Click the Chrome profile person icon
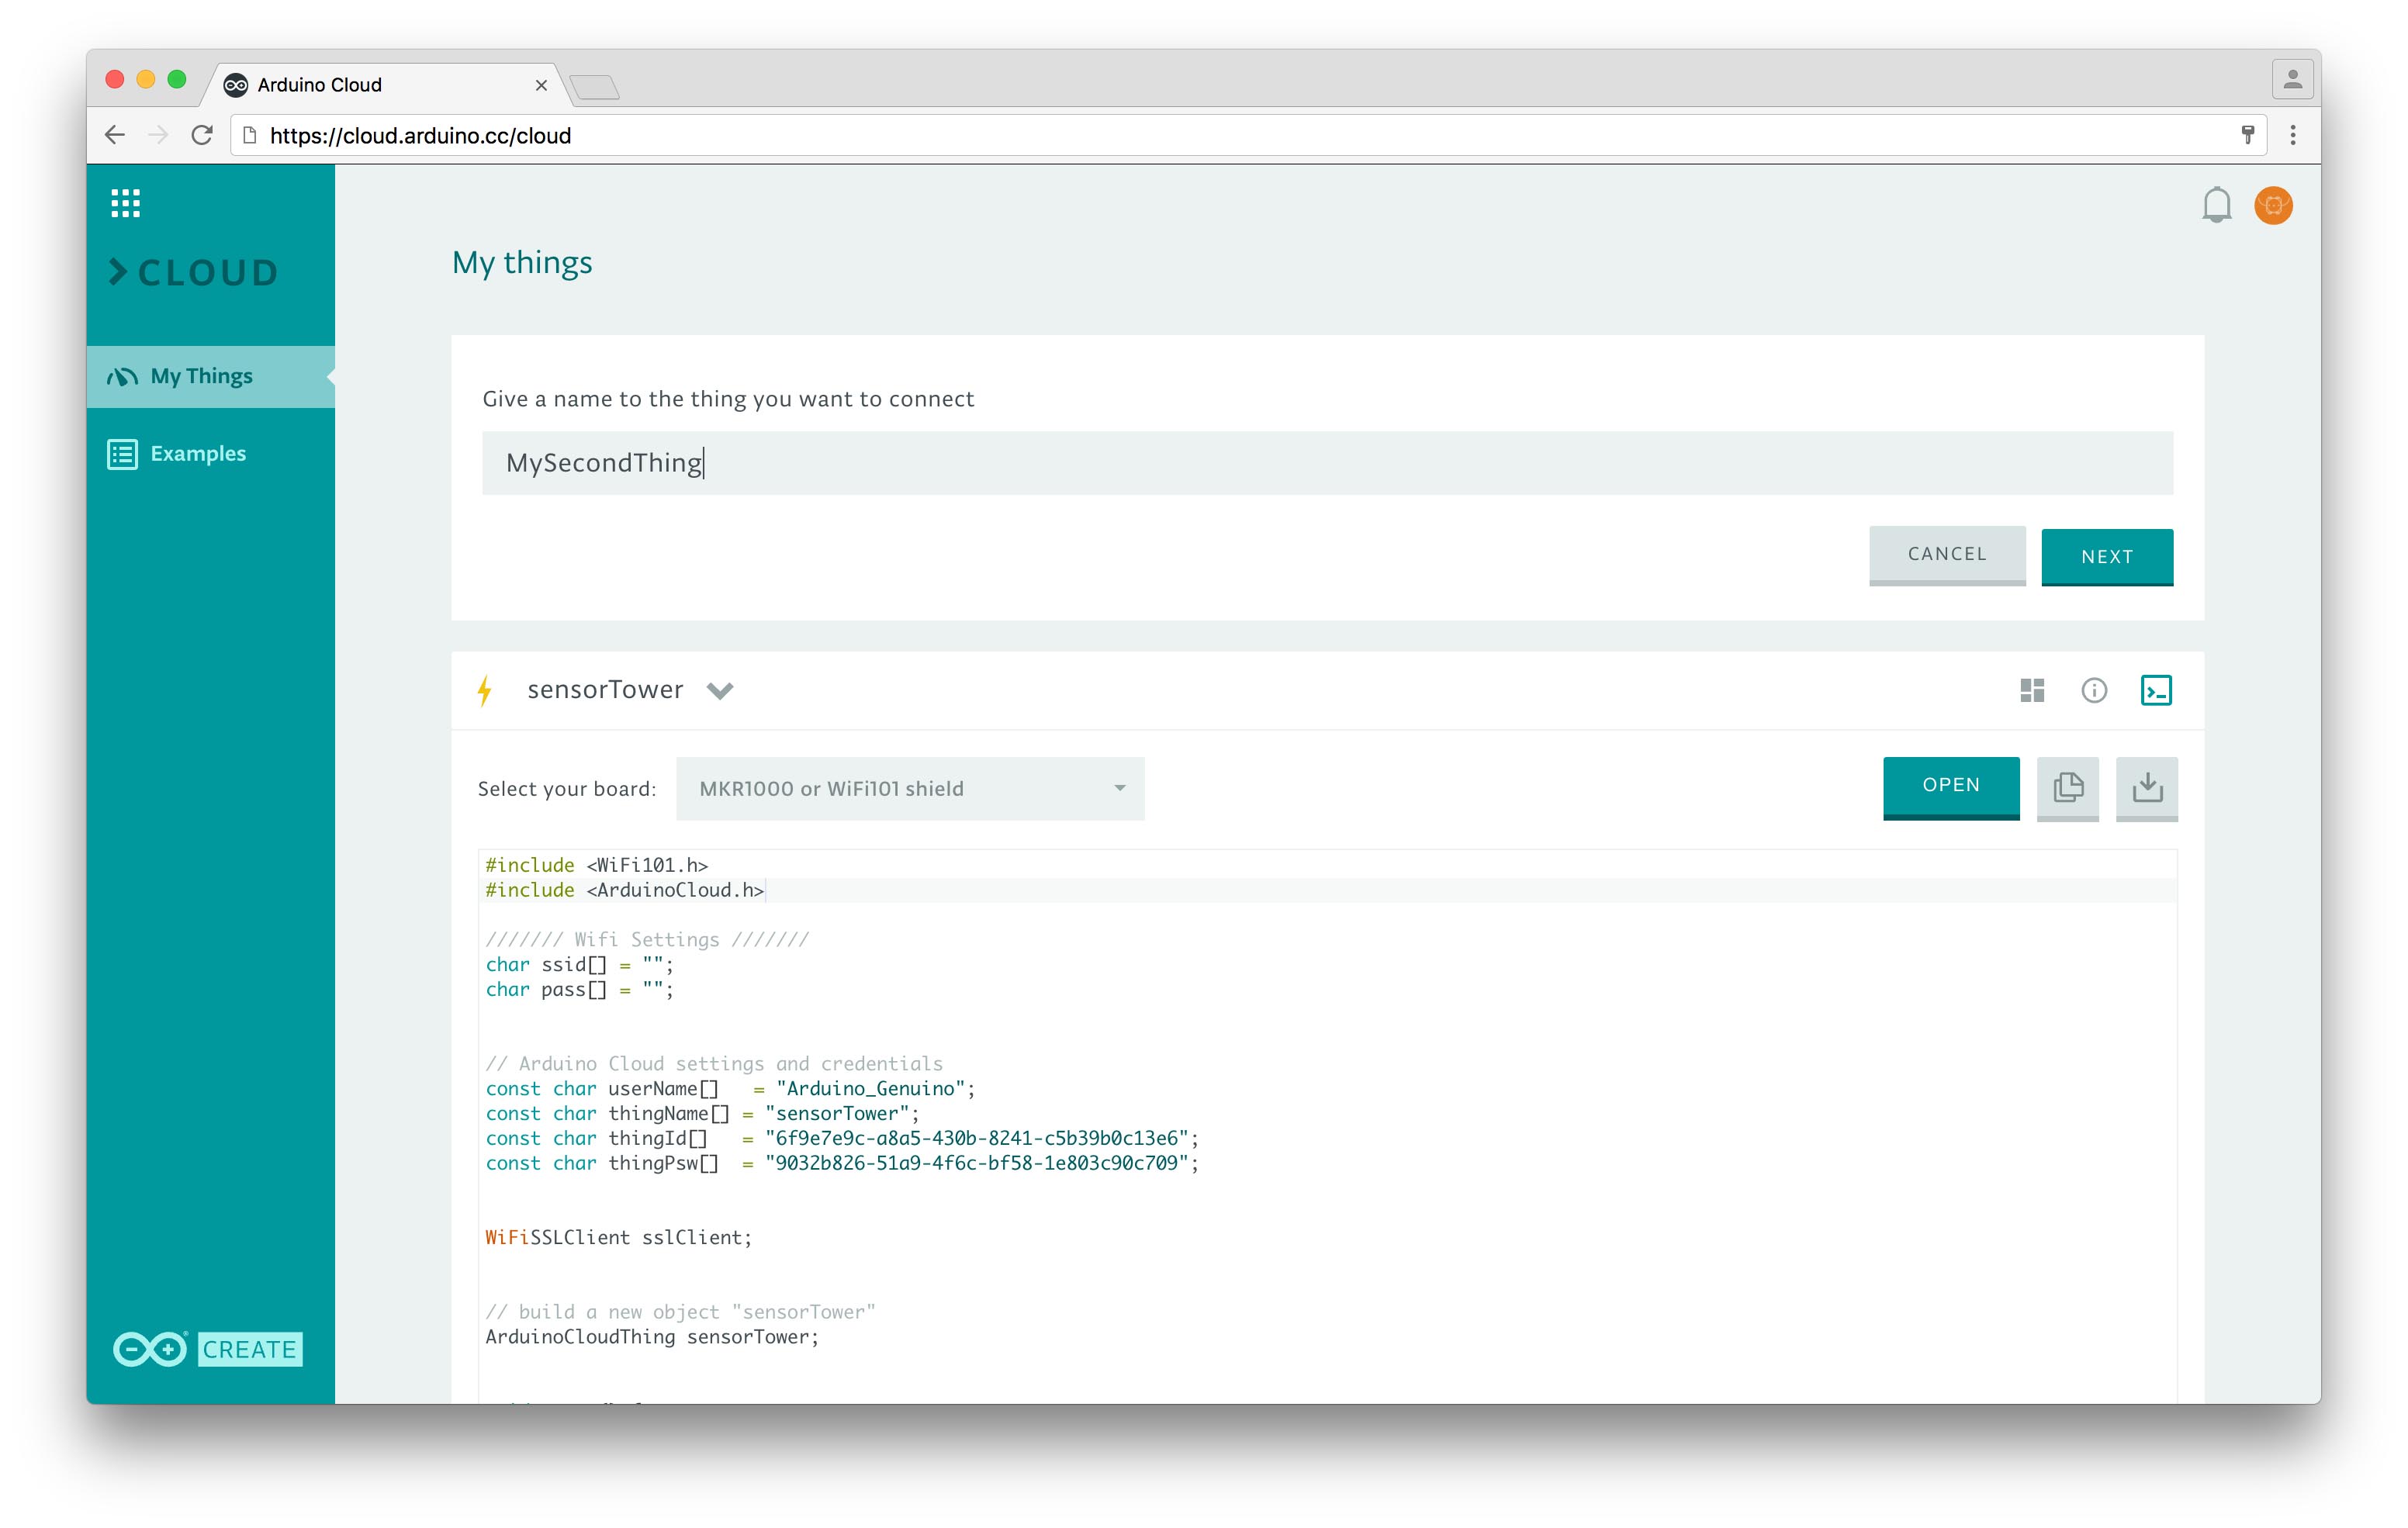2408x1528 pixels. point(2293,79)
